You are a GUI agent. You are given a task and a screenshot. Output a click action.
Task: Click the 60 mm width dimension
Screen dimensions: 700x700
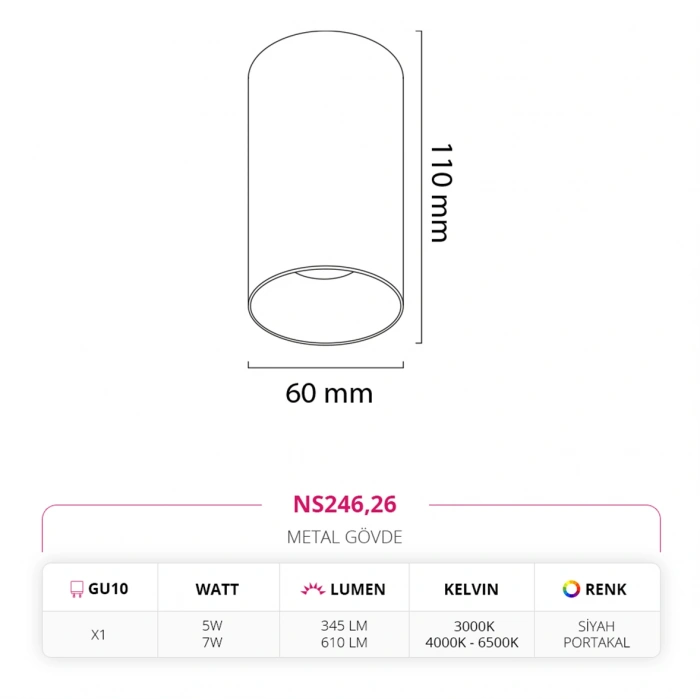point(329,393)
